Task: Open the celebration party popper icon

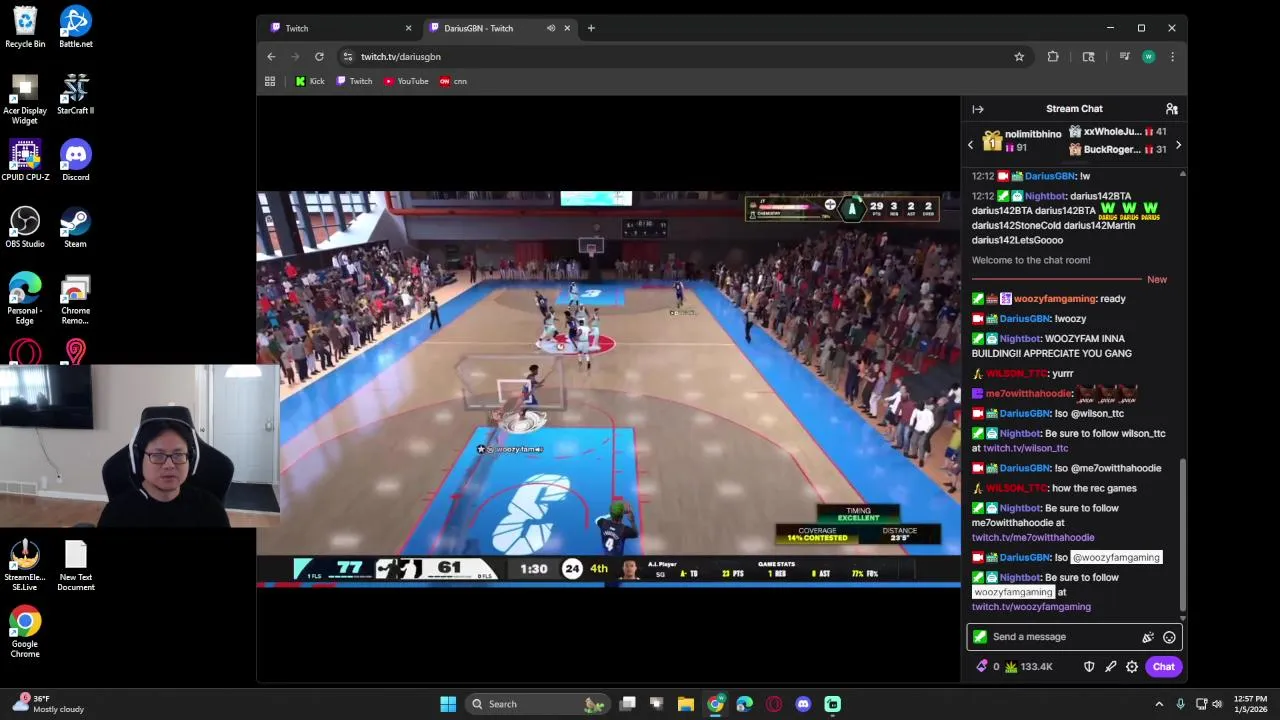Action: pyautogui.click(x=1148, y=637)
